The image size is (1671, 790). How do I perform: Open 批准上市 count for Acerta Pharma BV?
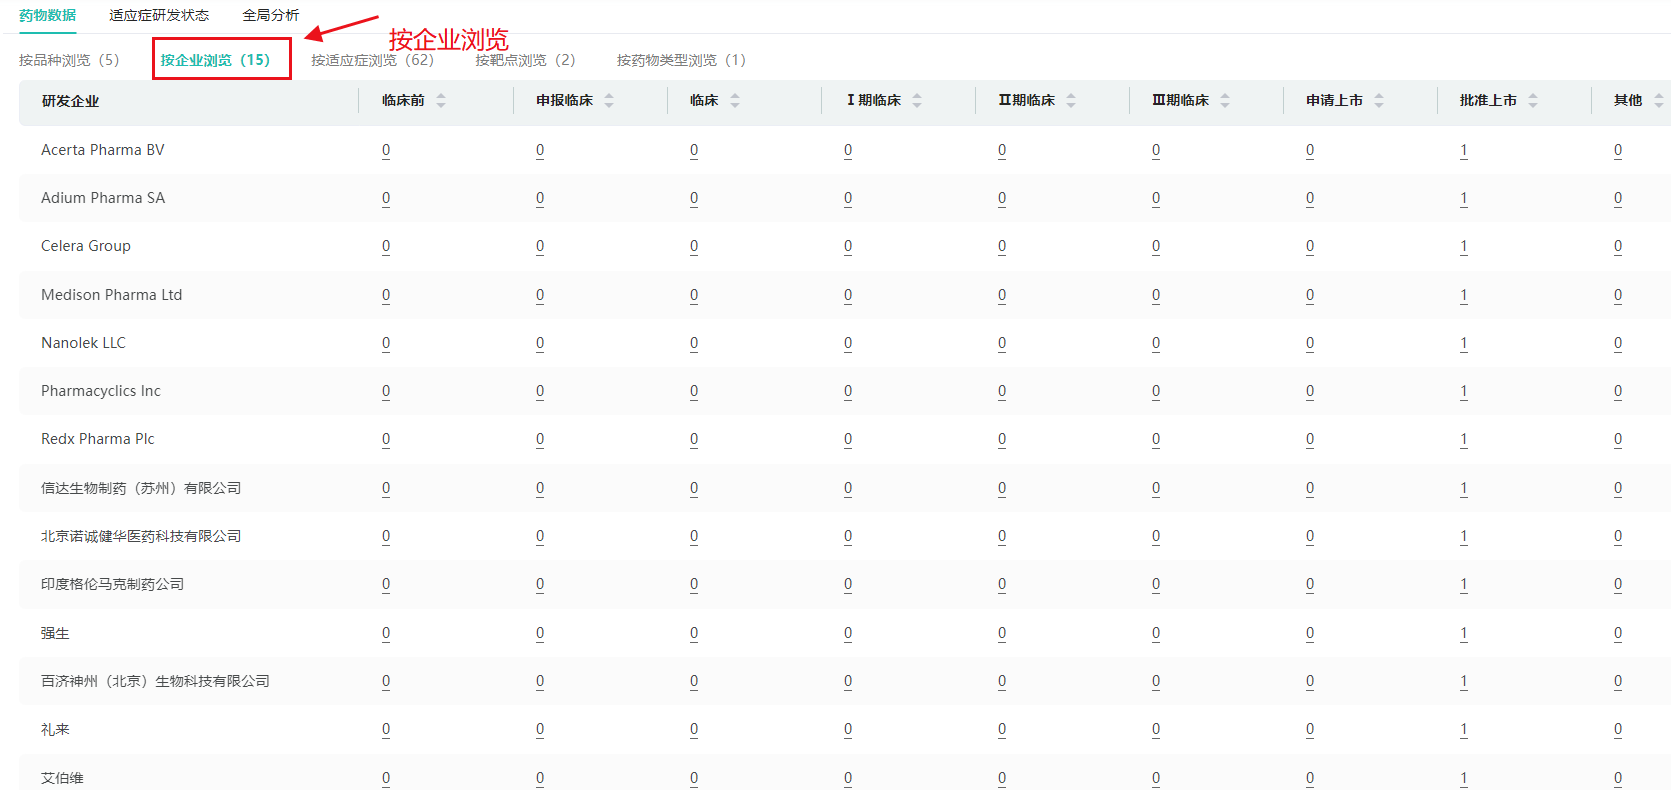click(1464, 151)
